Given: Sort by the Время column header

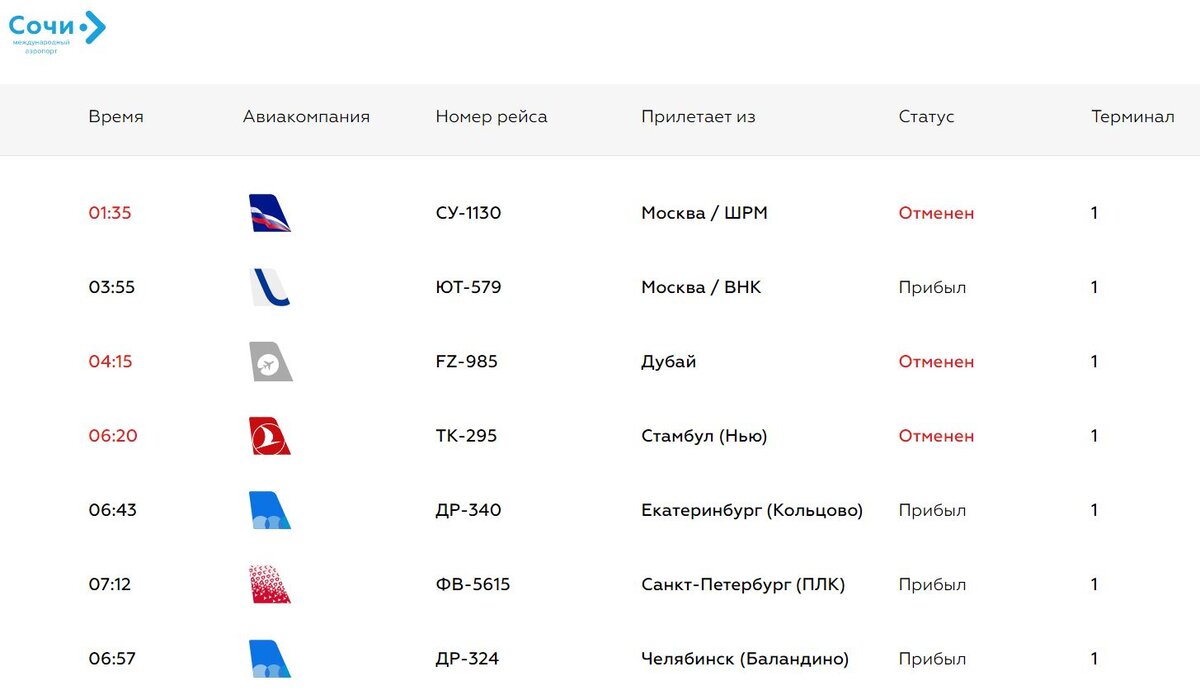Looking at the screenshot, I should coord(116,117).
